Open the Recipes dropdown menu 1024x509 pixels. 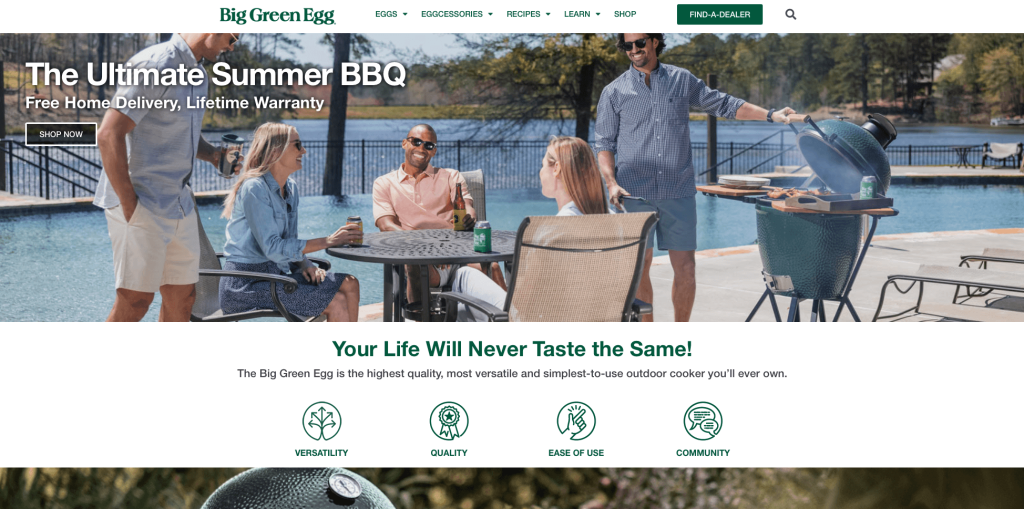pyautogui.click(x=528, y=14)
